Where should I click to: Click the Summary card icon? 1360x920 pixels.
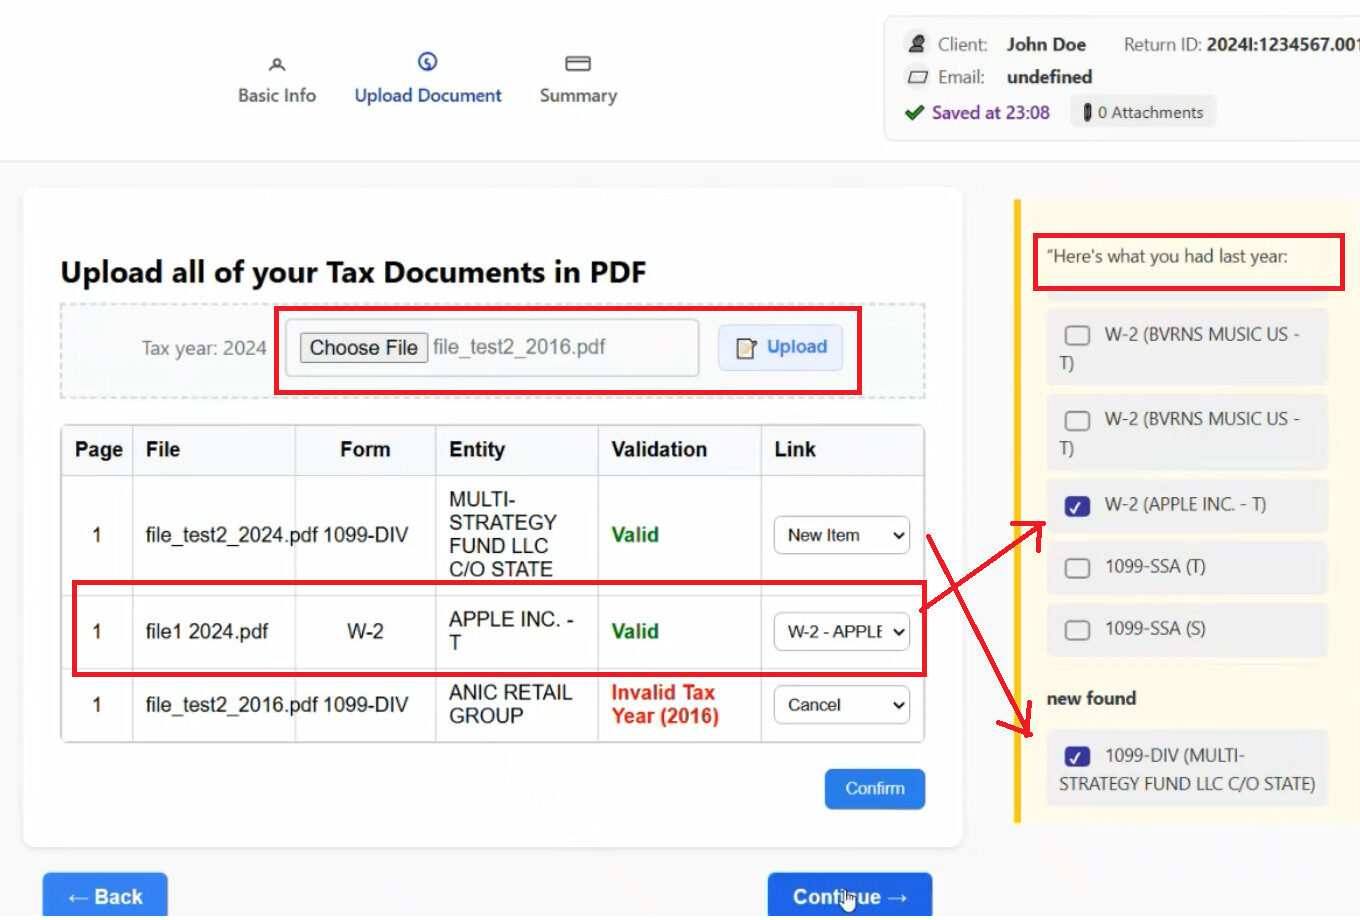577,64
